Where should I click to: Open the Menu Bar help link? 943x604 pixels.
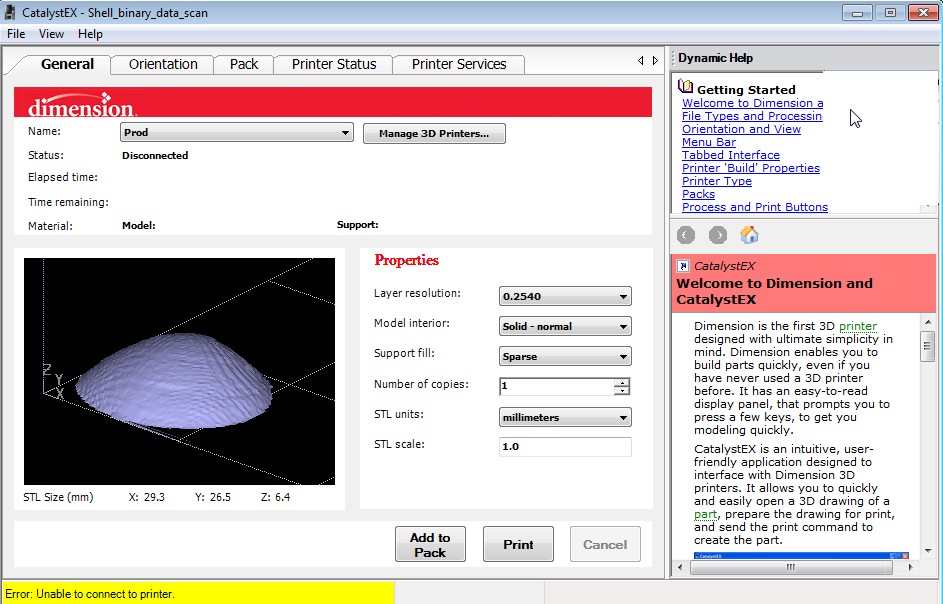[708, 142]
